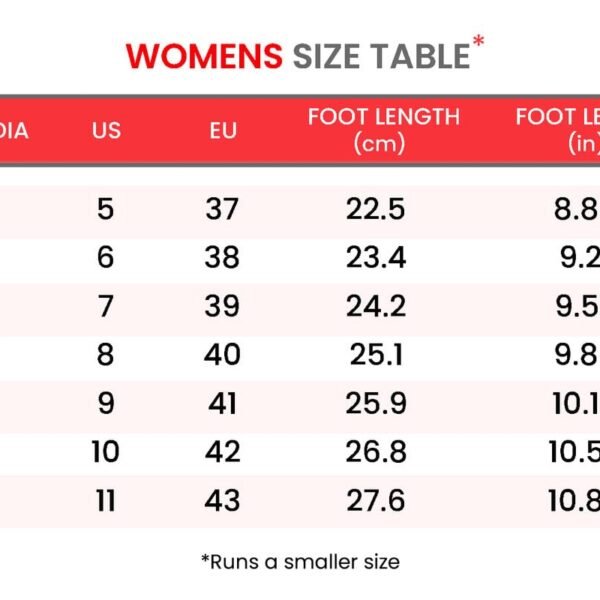Click the red asterisk beside the title
The width and height of the screenshot is (600, 600).
[479, 42]
